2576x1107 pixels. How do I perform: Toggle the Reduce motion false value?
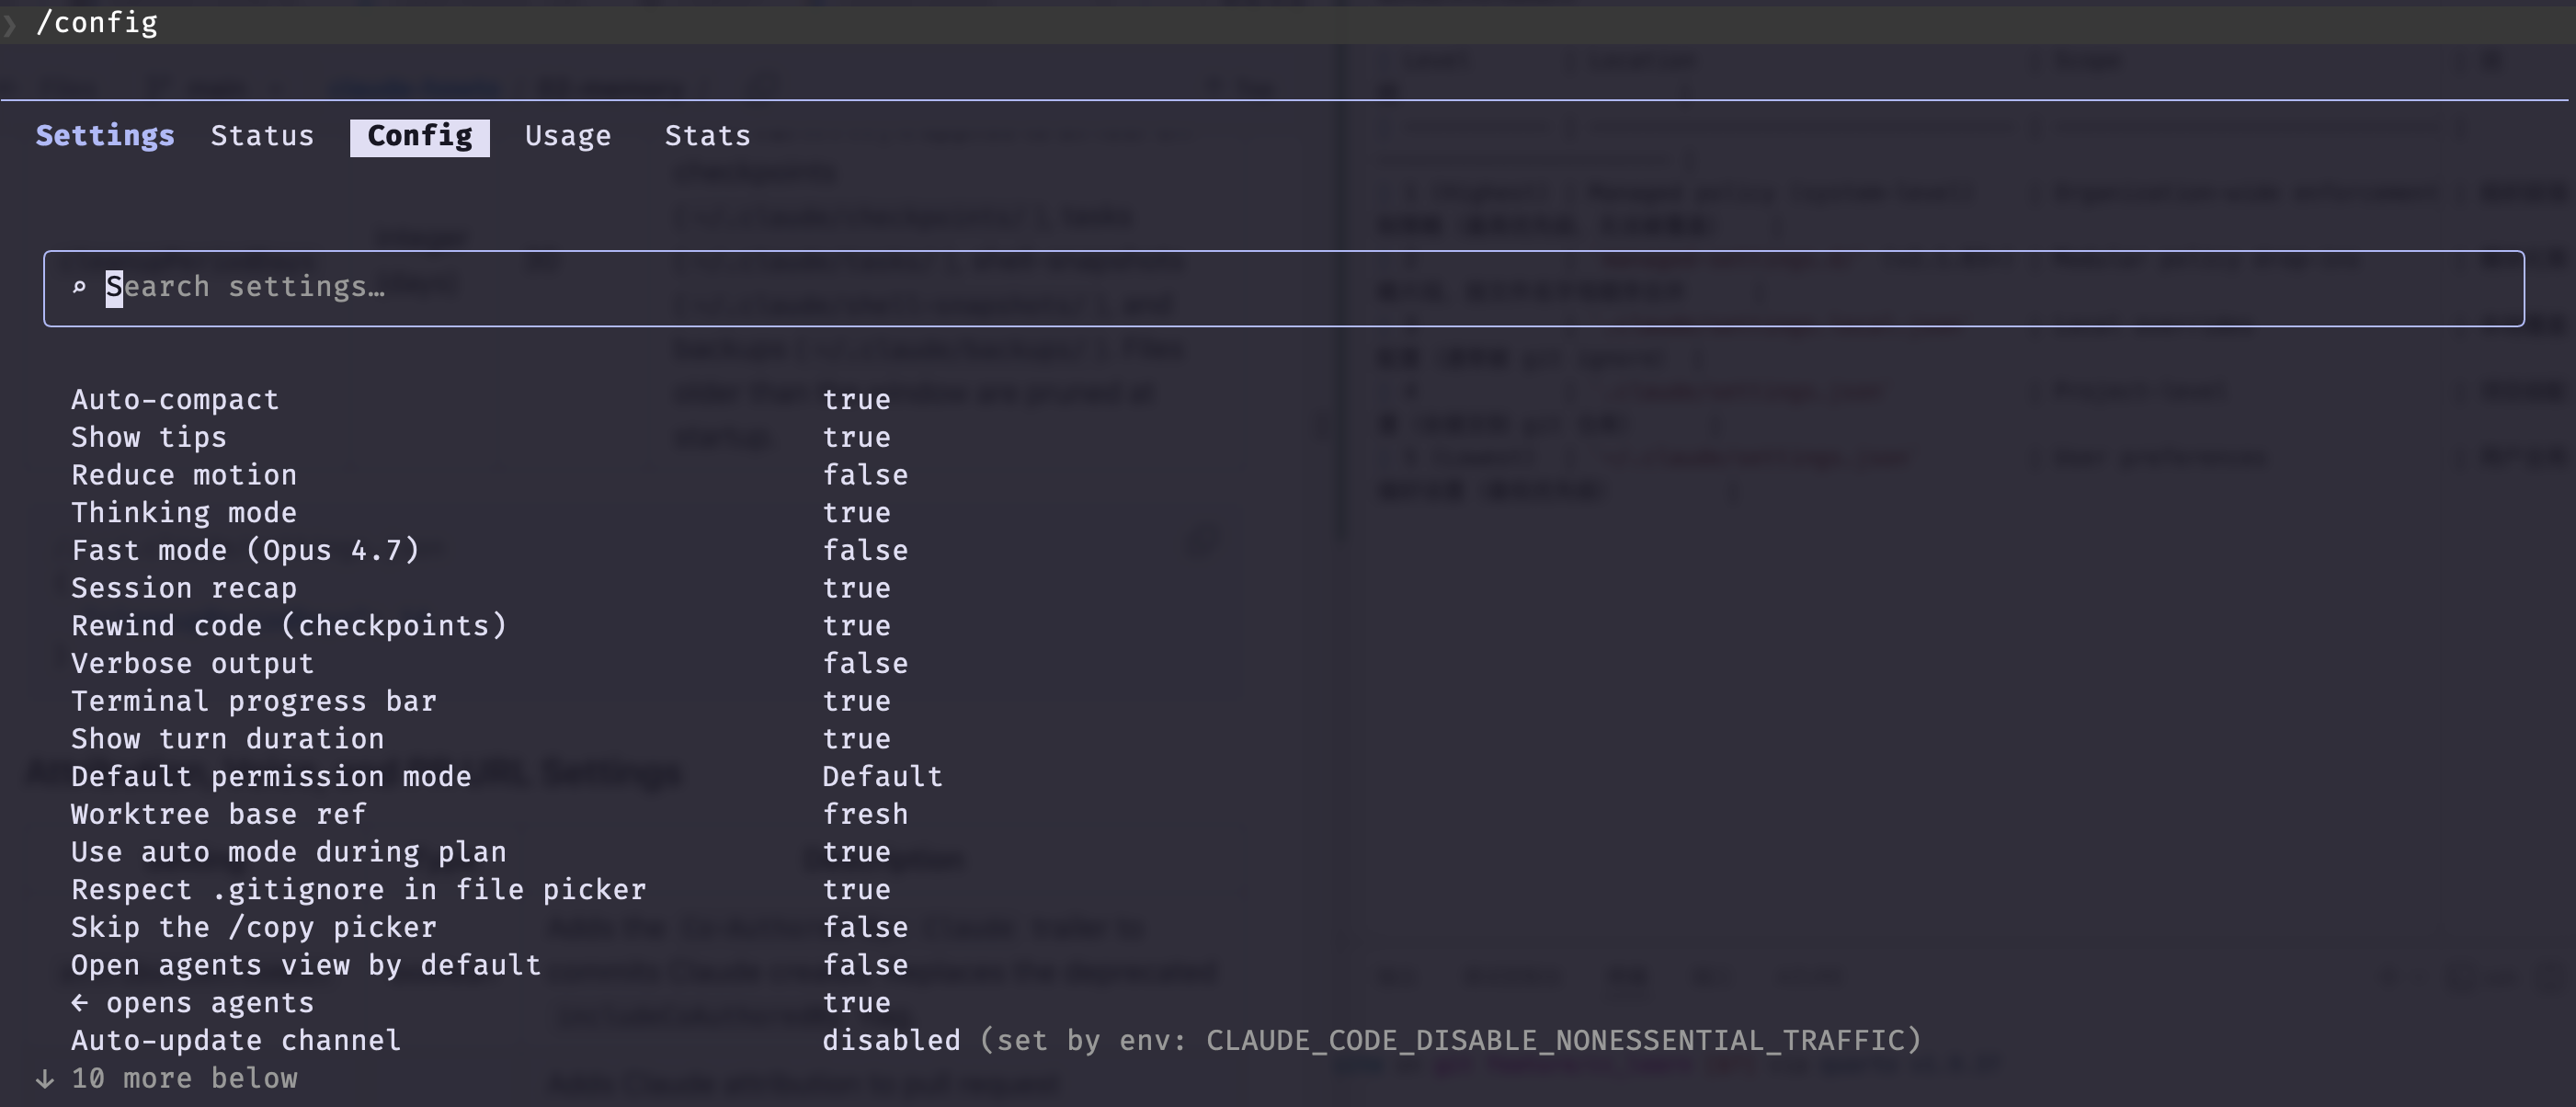pyautogui.click(x=866, y=475)
